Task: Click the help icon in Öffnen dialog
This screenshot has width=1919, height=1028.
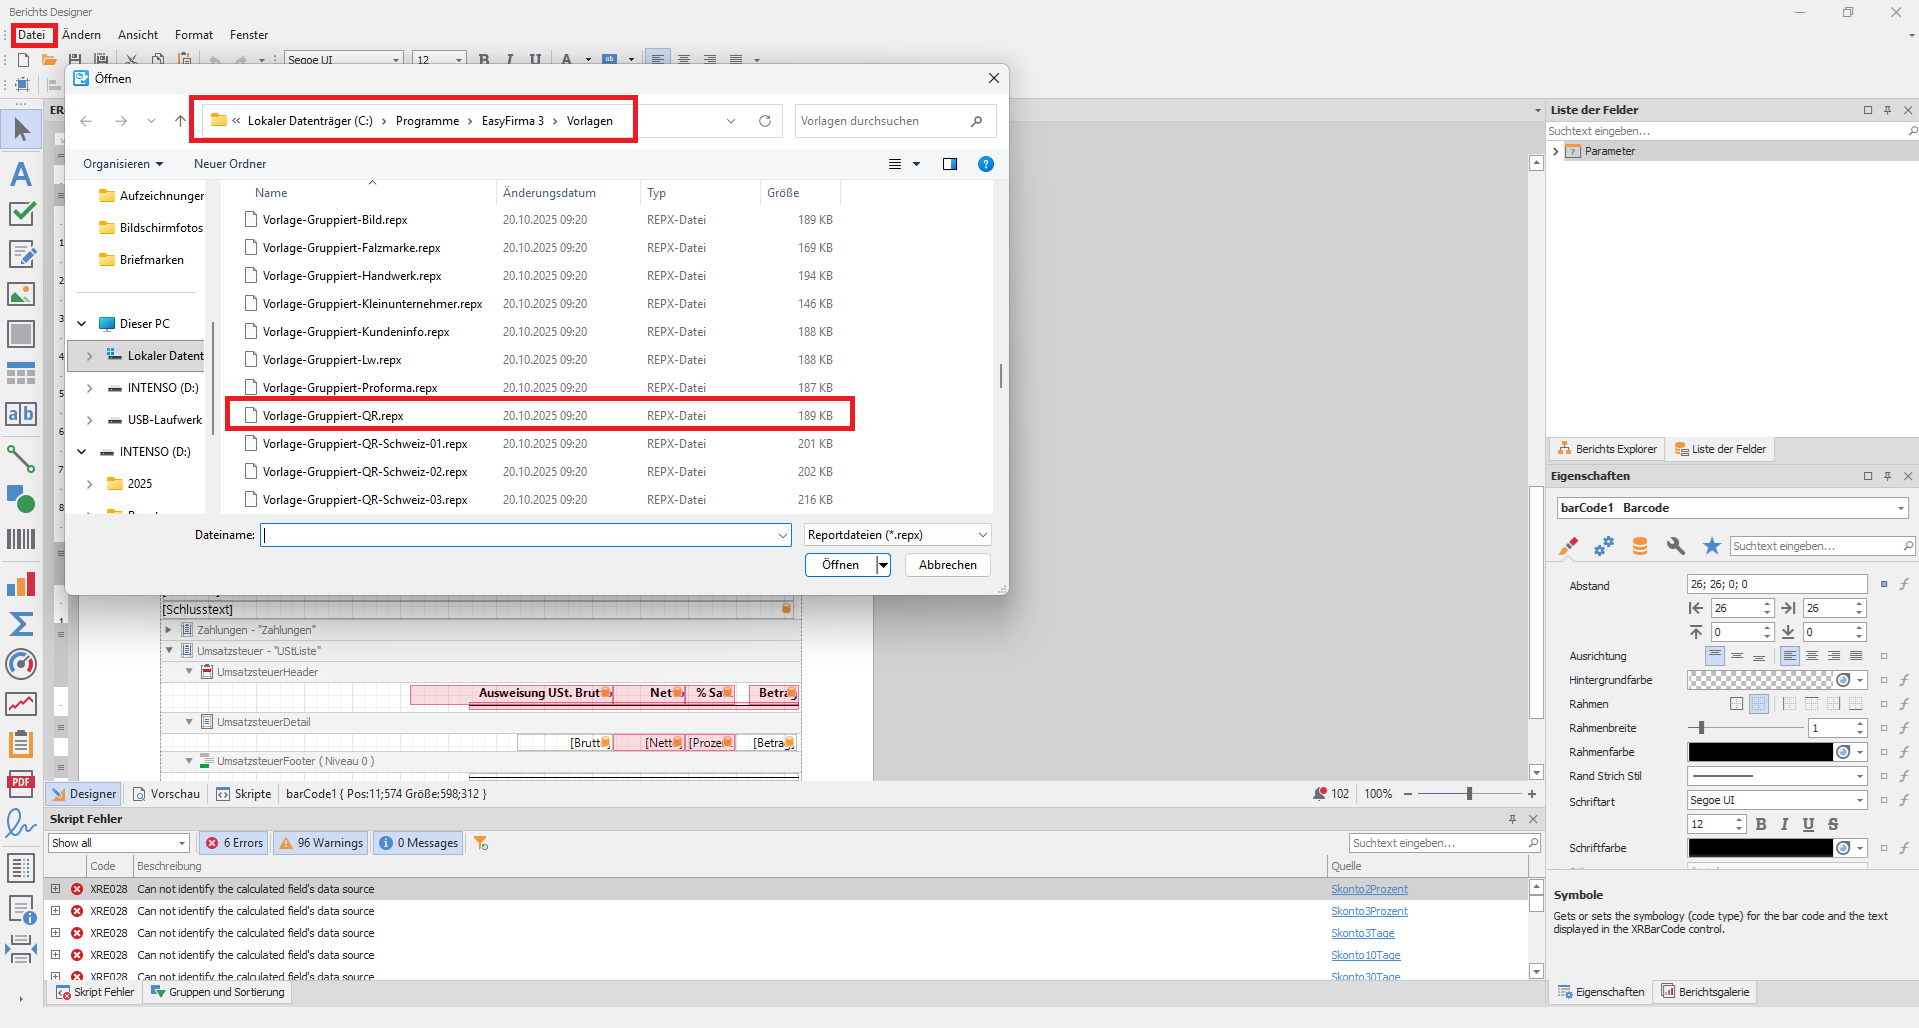Action: (985, 164)
